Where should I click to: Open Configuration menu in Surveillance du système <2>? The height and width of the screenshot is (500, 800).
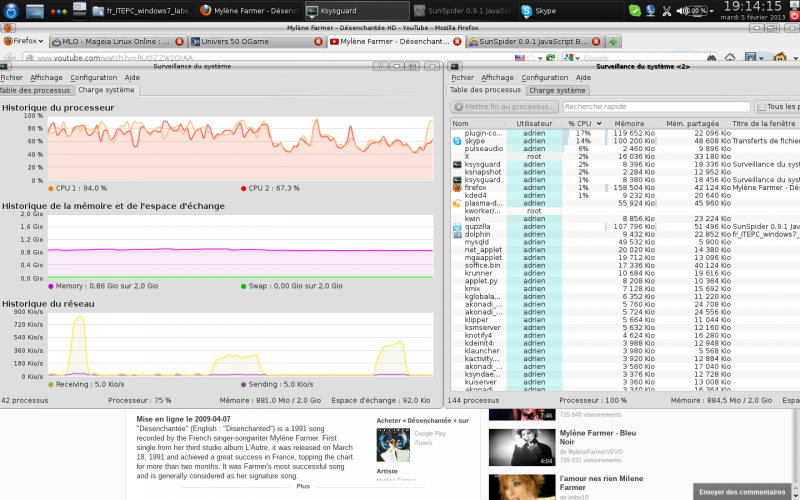(x=544, y=78)
